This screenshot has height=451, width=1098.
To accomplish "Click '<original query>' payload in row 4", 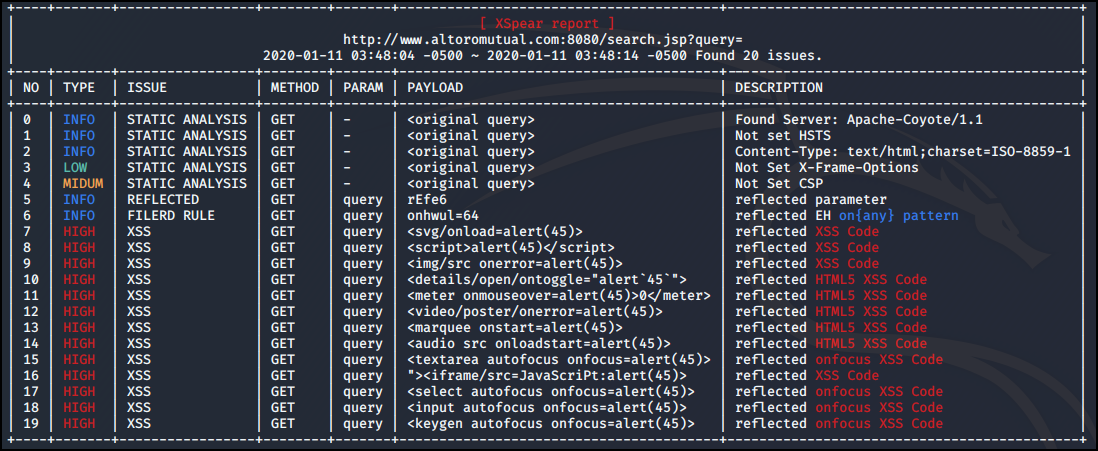I will (471, 184).
